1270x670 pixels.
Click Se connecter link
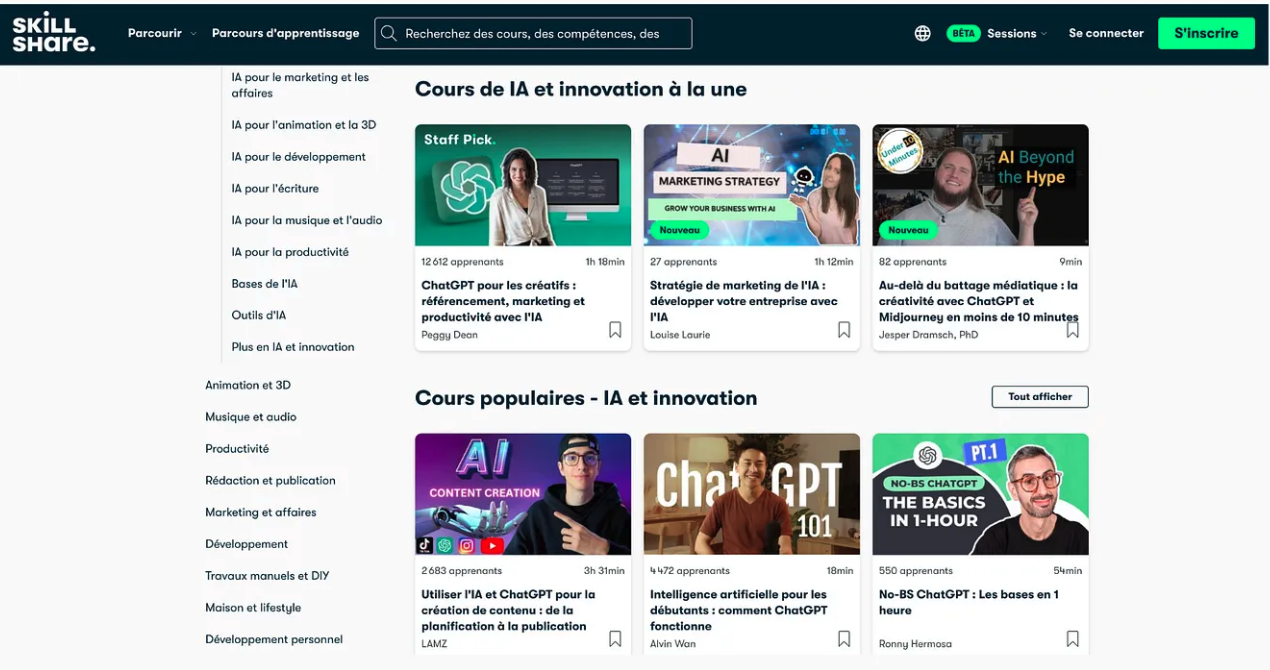pos(1106,33)
